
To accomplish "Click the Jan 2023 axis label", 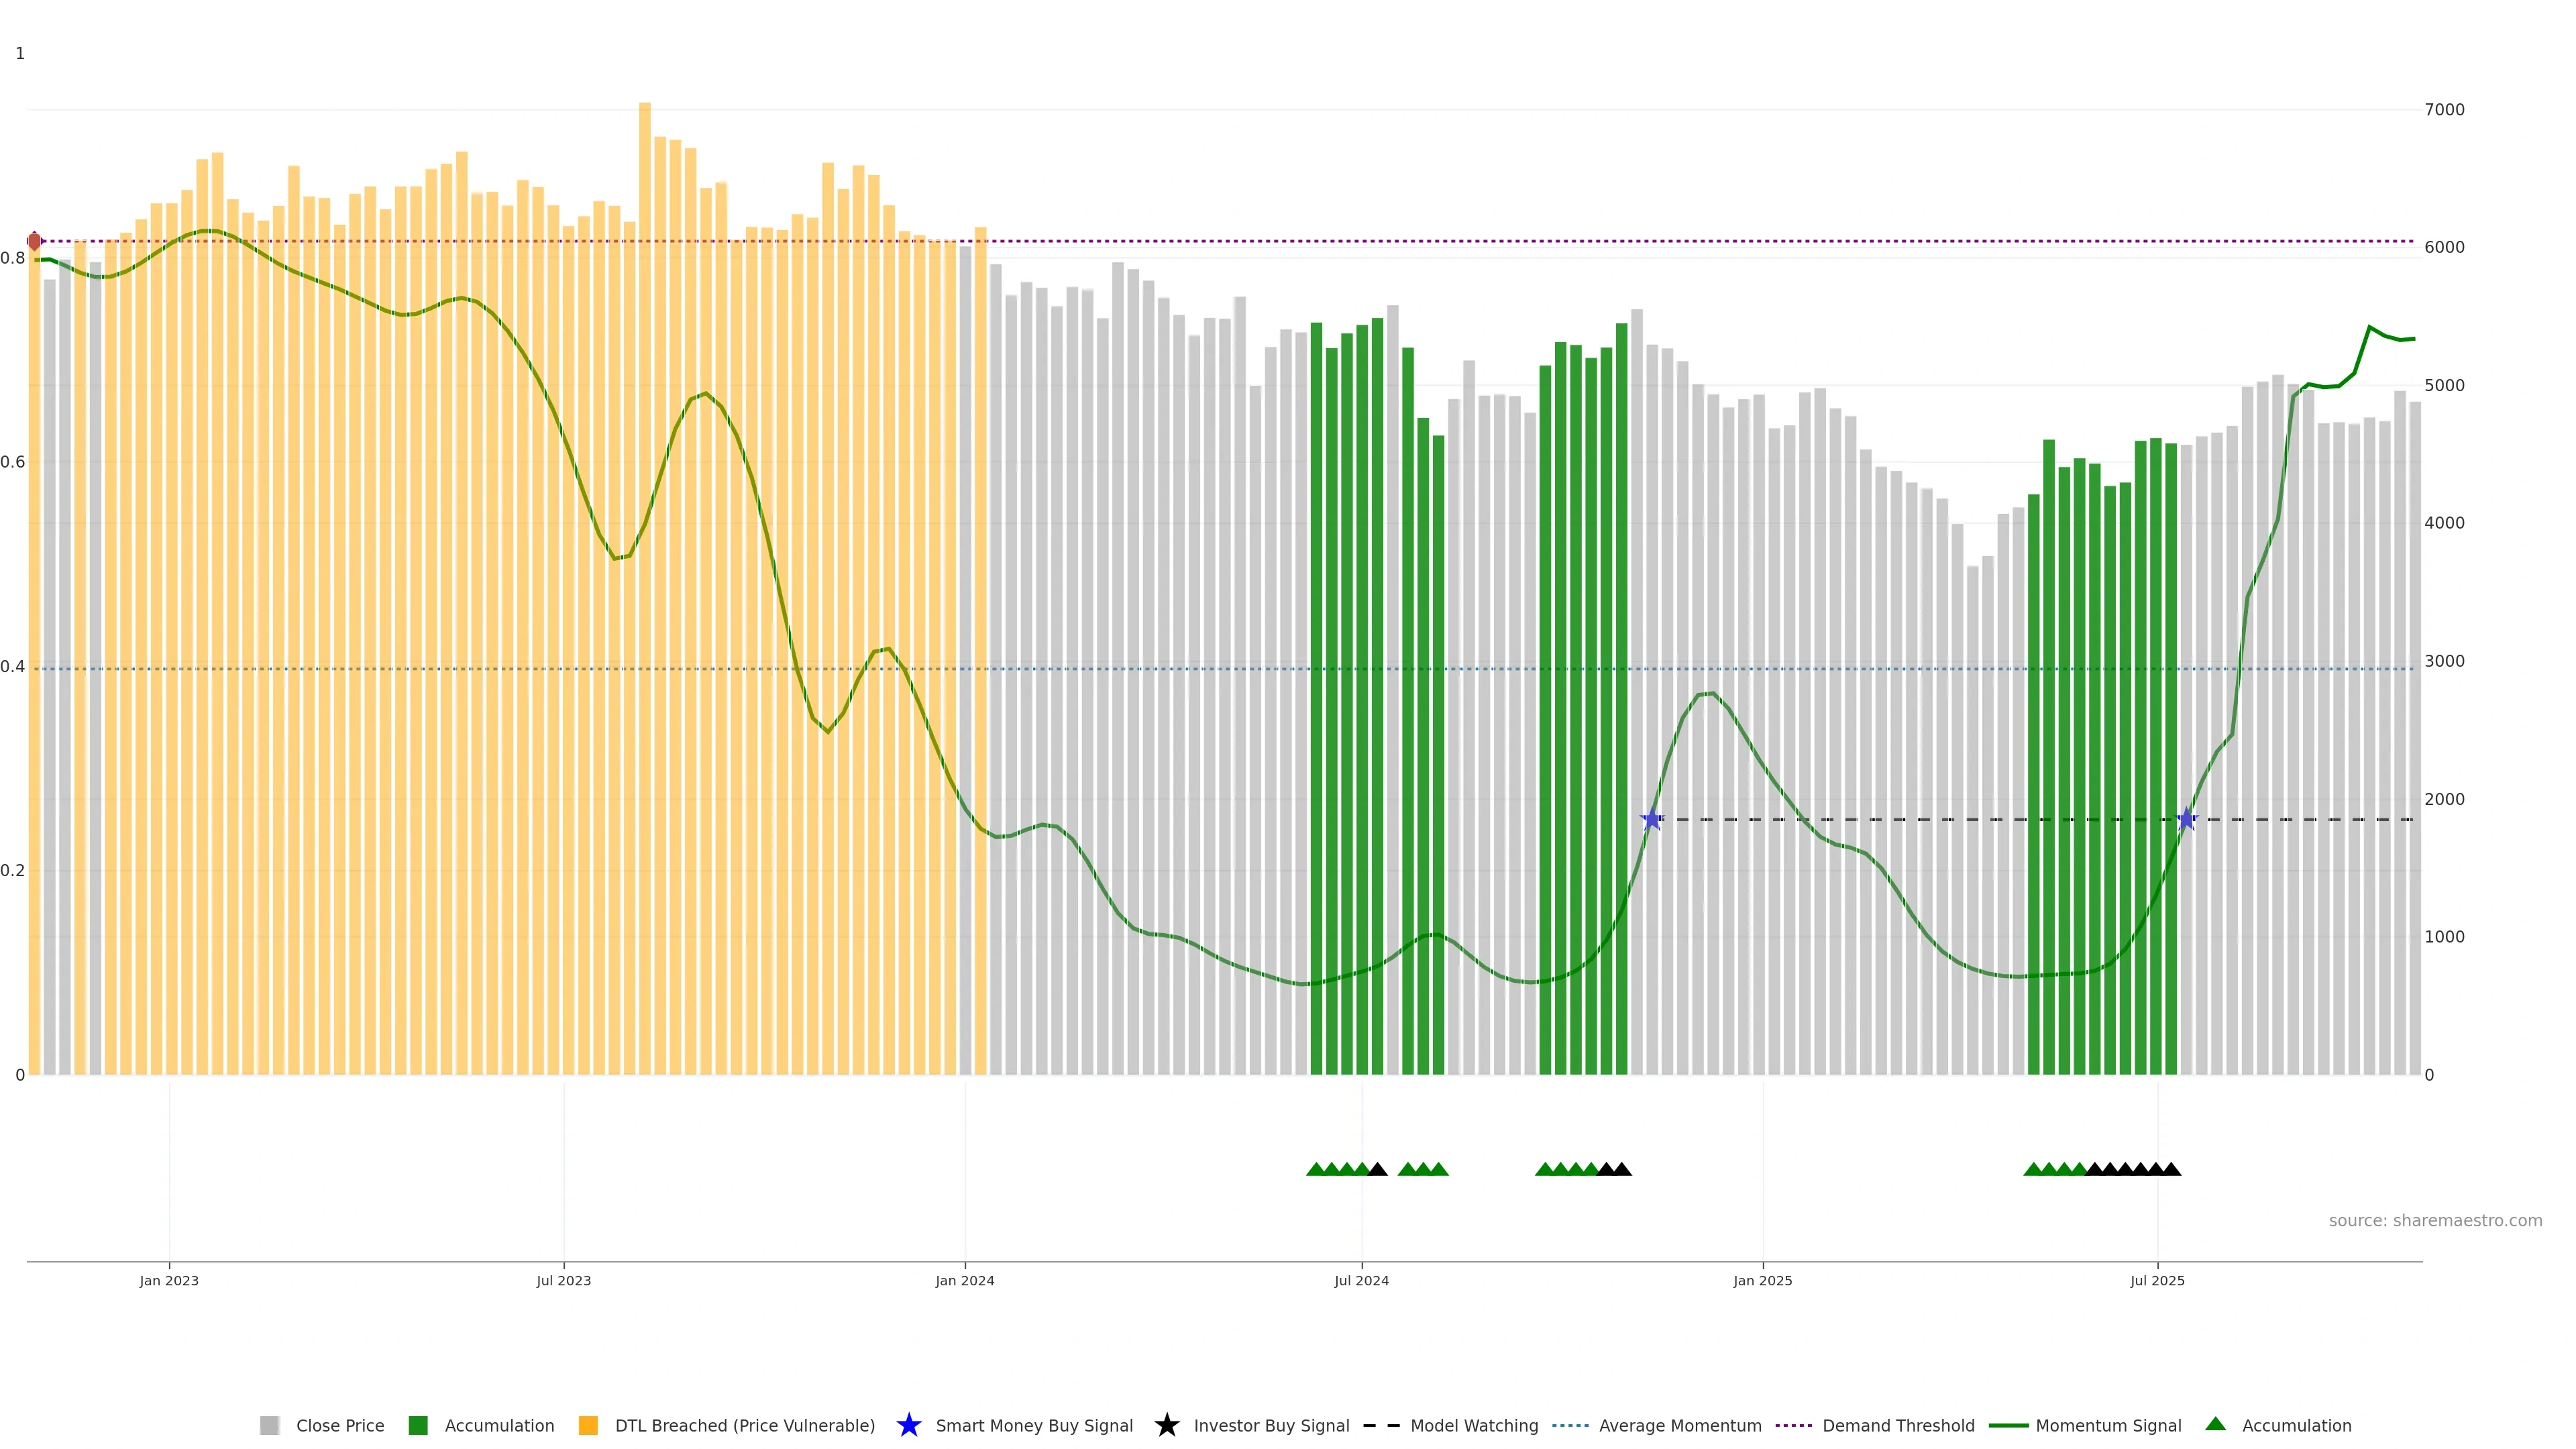I will tap(169, 1281).
